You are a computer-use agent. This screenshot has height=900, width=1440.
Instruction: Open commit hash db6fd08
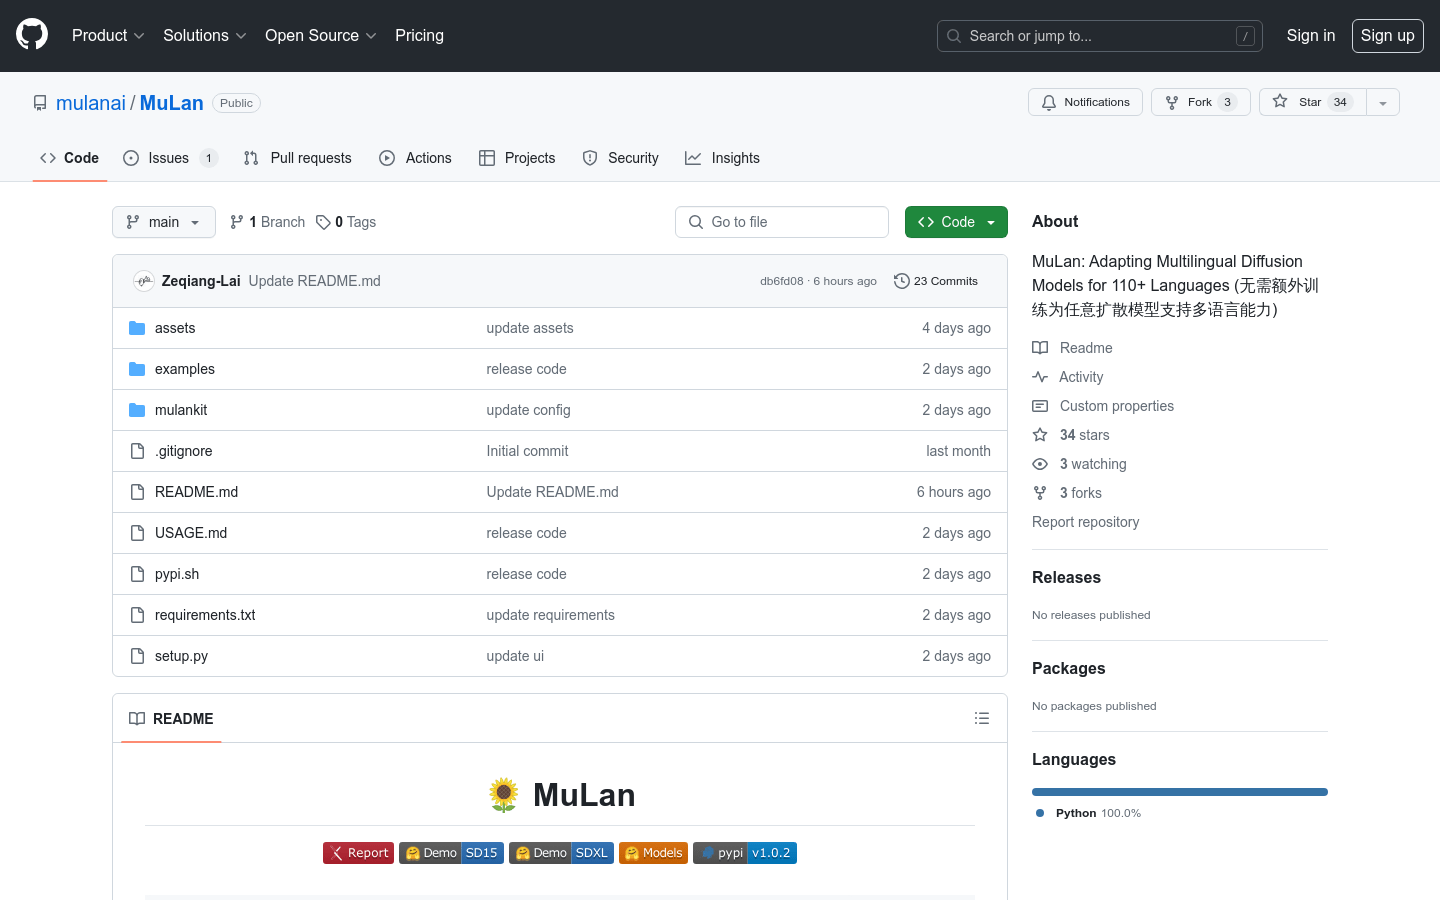tap(781, 281)
